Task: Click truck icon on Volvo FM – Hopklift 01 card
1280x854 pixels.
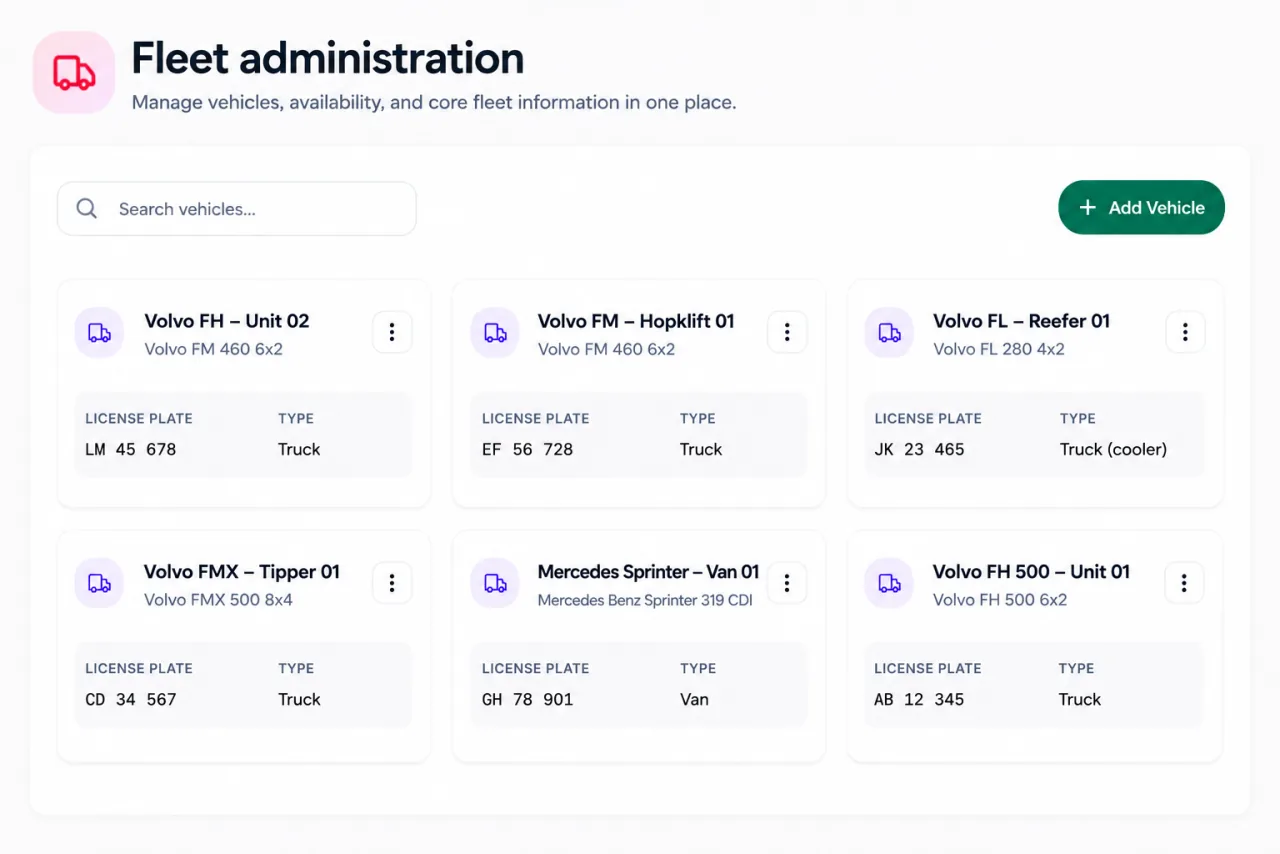Action: 495,333
